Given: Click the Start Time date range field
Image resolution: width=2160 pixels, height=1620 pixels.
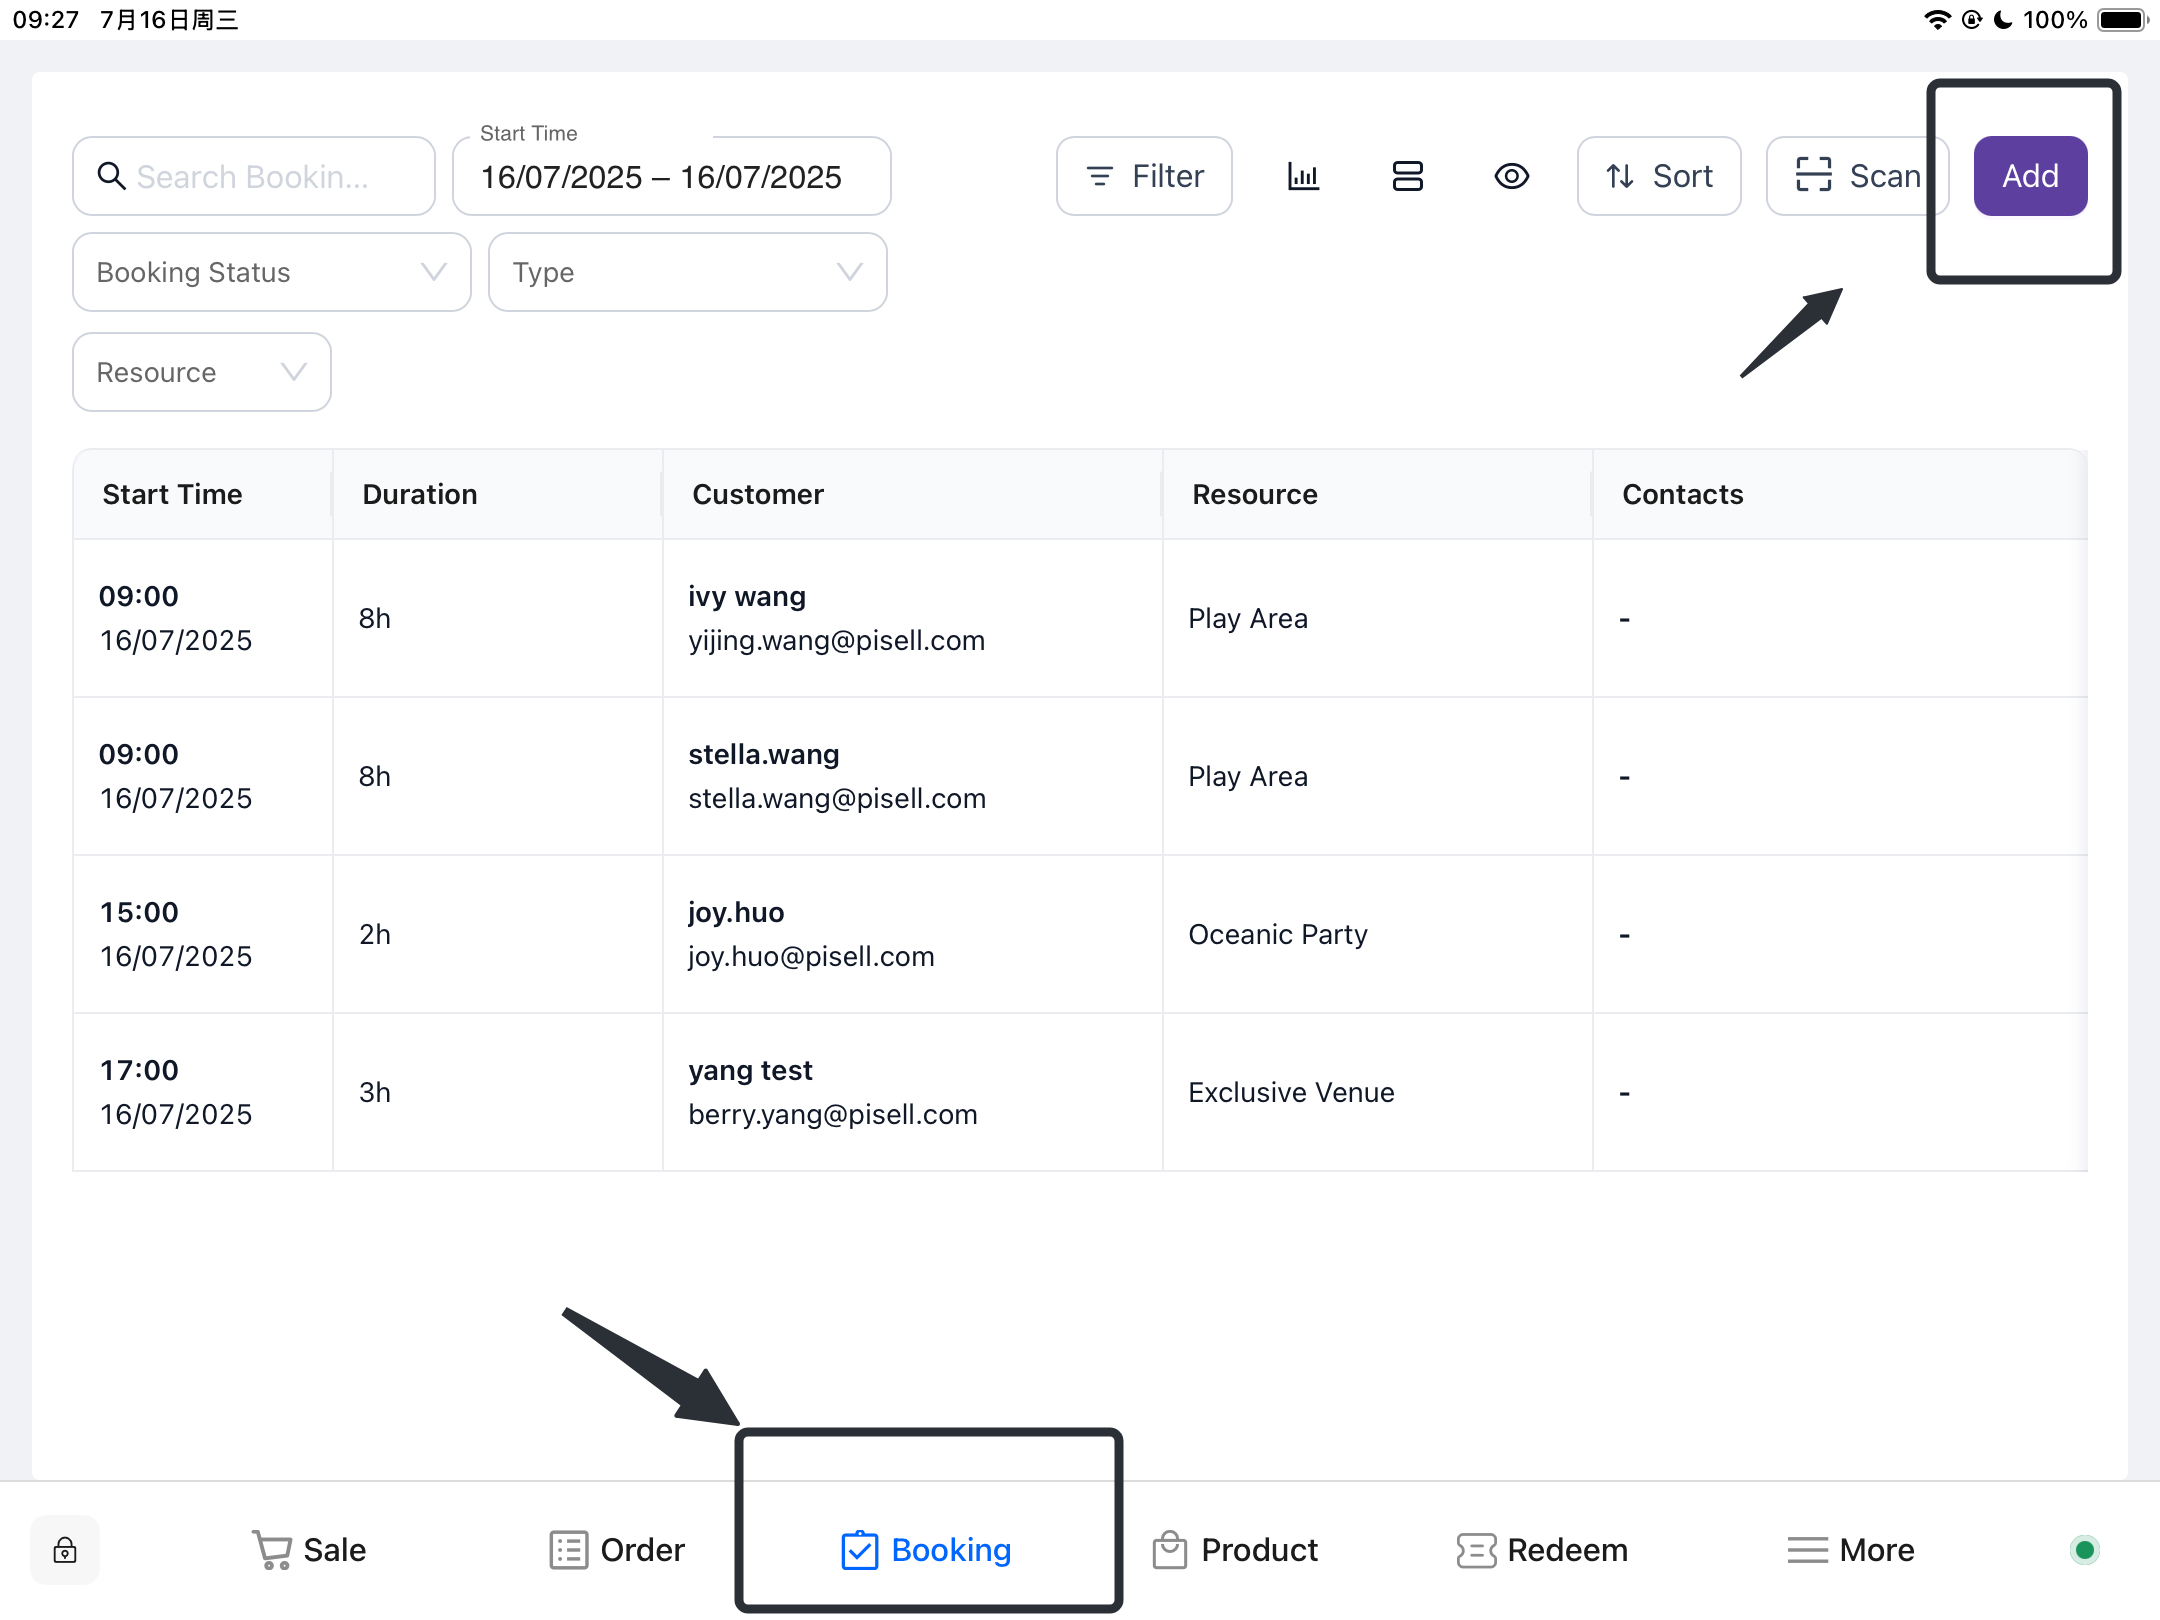Looking at the screenshot, I should (x=670, y=177).
